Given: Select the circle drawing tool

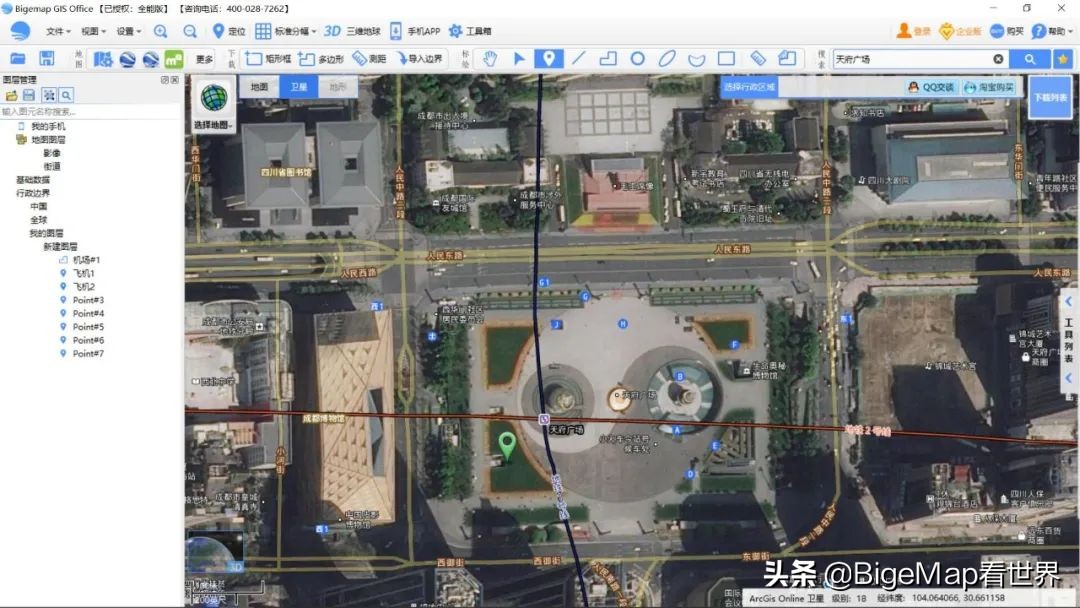Looking at the screenshot, I should [638, 59].
